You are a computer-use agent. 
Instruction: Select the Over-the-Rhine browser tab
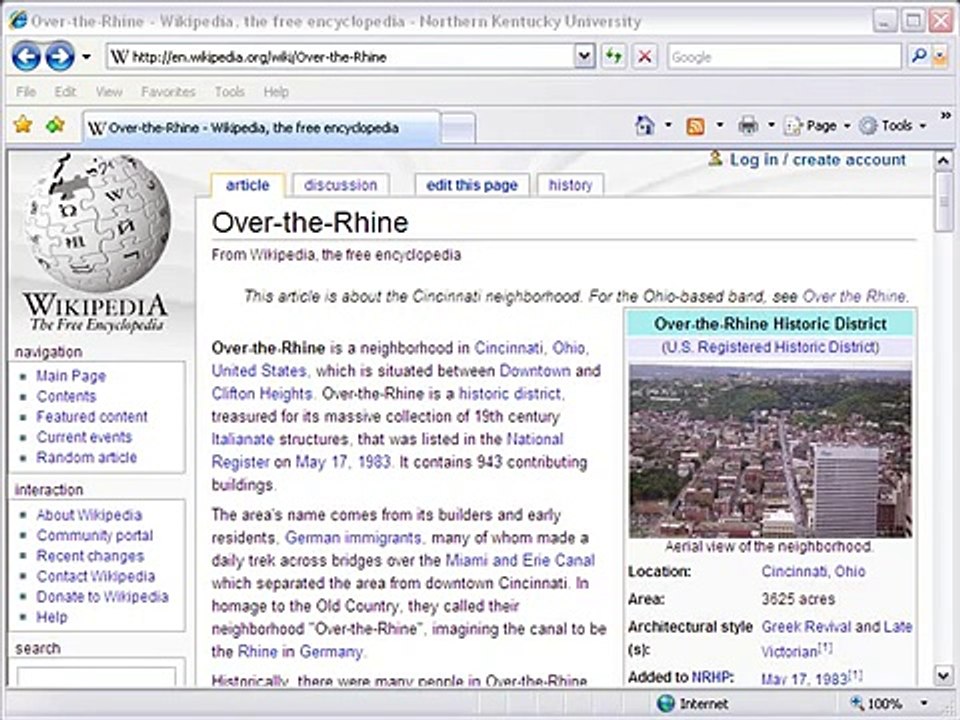(261, 128)
